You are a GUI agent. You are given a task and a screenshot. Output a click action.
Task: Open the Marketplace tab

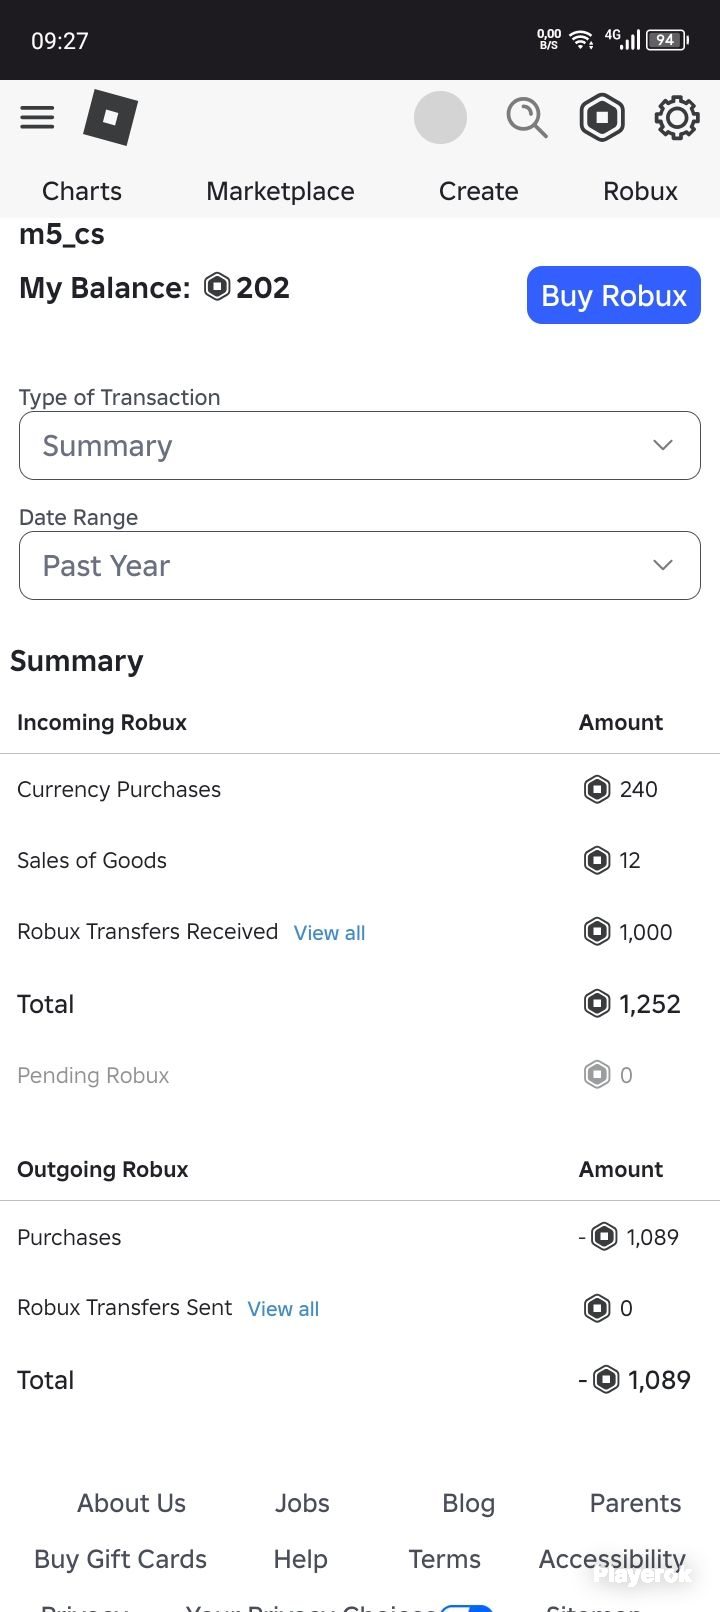280,191
